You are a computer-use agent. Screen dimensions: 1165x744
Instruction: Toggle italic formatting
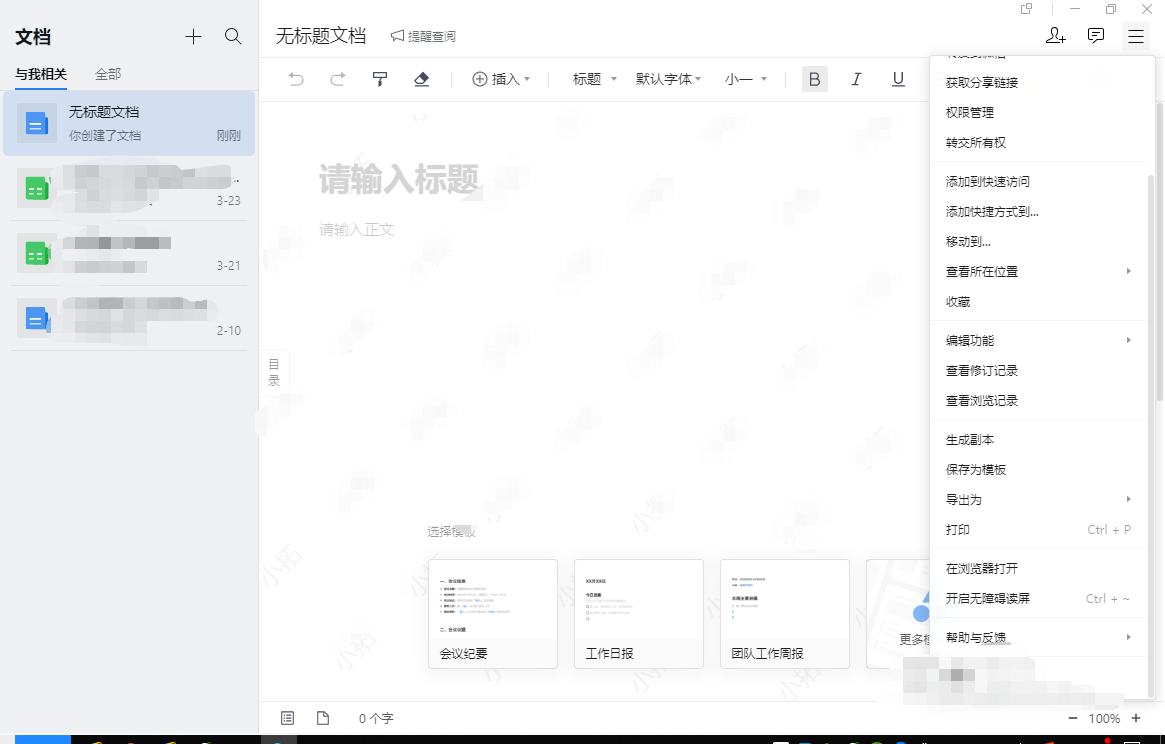(856, 79)
